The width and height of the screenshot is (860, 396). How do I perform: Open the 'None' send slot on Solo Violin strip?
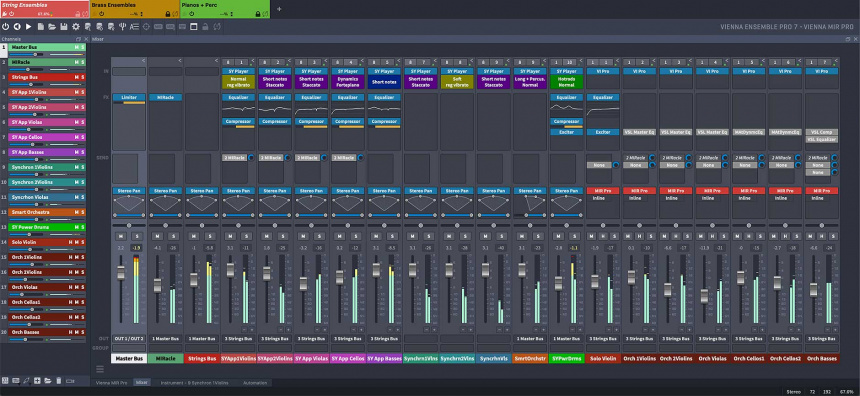(599, 165)
